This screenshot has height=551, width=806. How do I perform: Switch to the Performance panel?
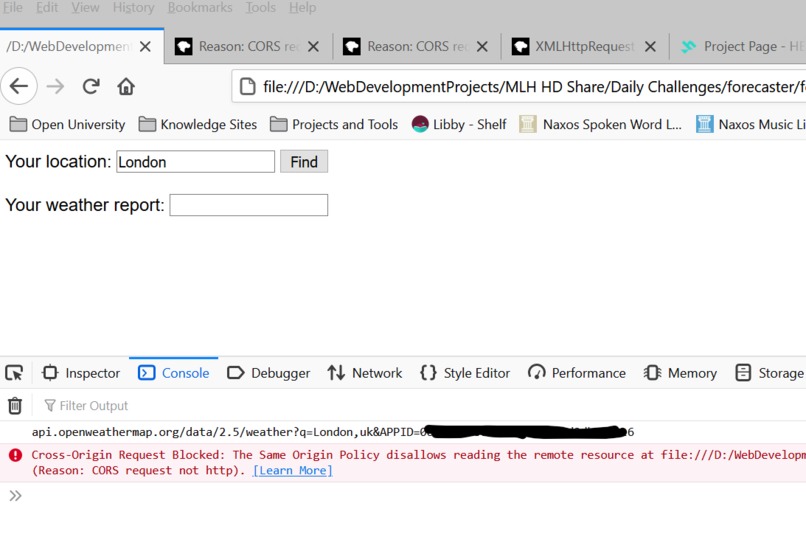coord(577,373)
